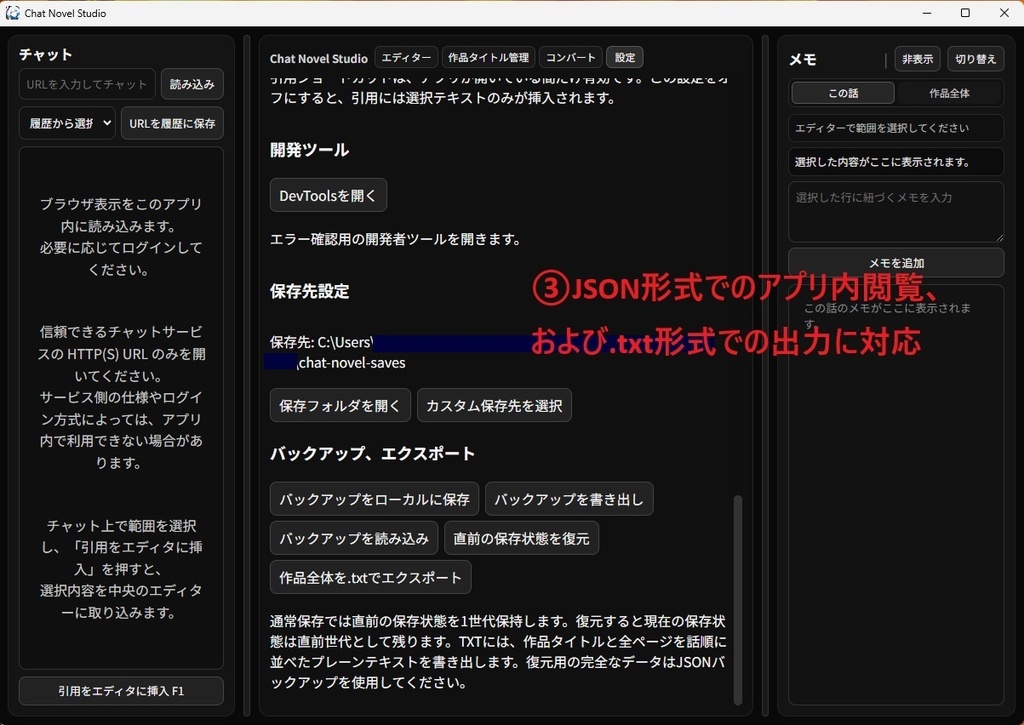This screenshot has width=1024, height=725.
Task: Click メモを追加 button
Action: (895, 263)
